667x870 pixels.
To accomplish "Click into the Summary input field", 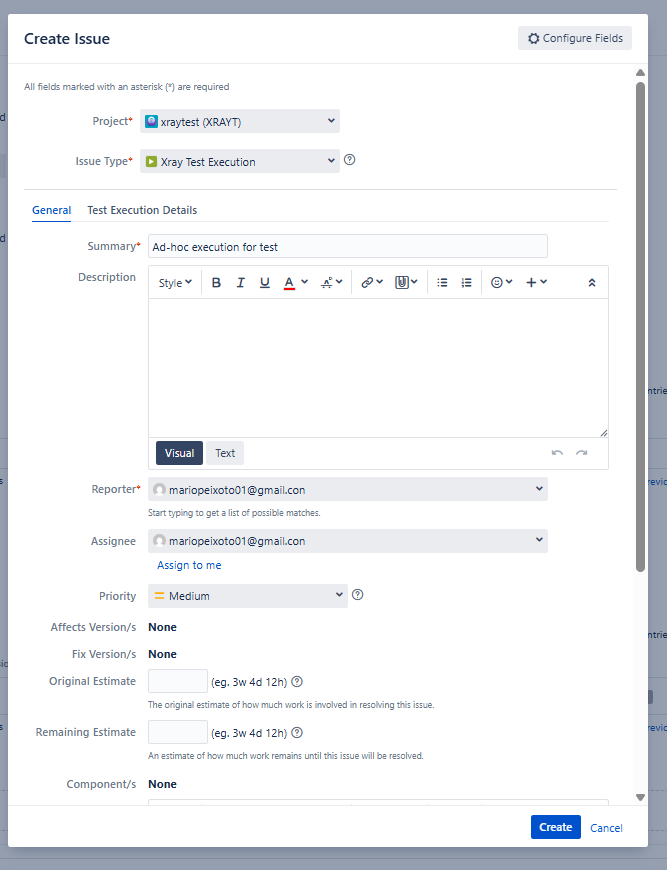I will point(347,246).
